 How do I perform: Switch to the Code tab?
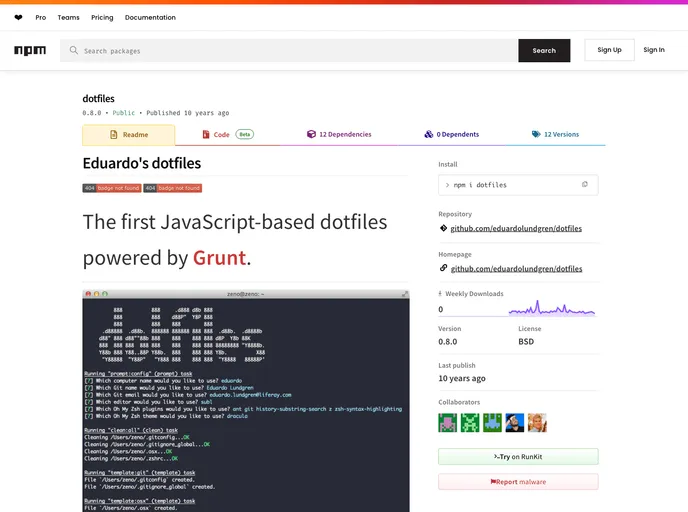tap(228, 135)
